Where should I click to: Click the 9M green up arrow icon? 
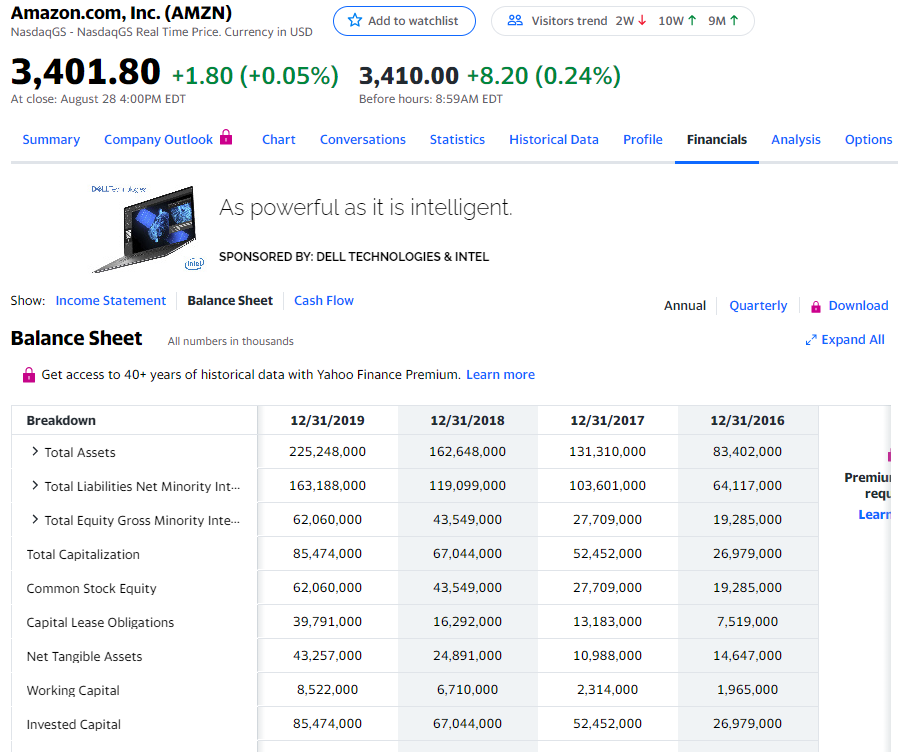click(x=734, y=21)
